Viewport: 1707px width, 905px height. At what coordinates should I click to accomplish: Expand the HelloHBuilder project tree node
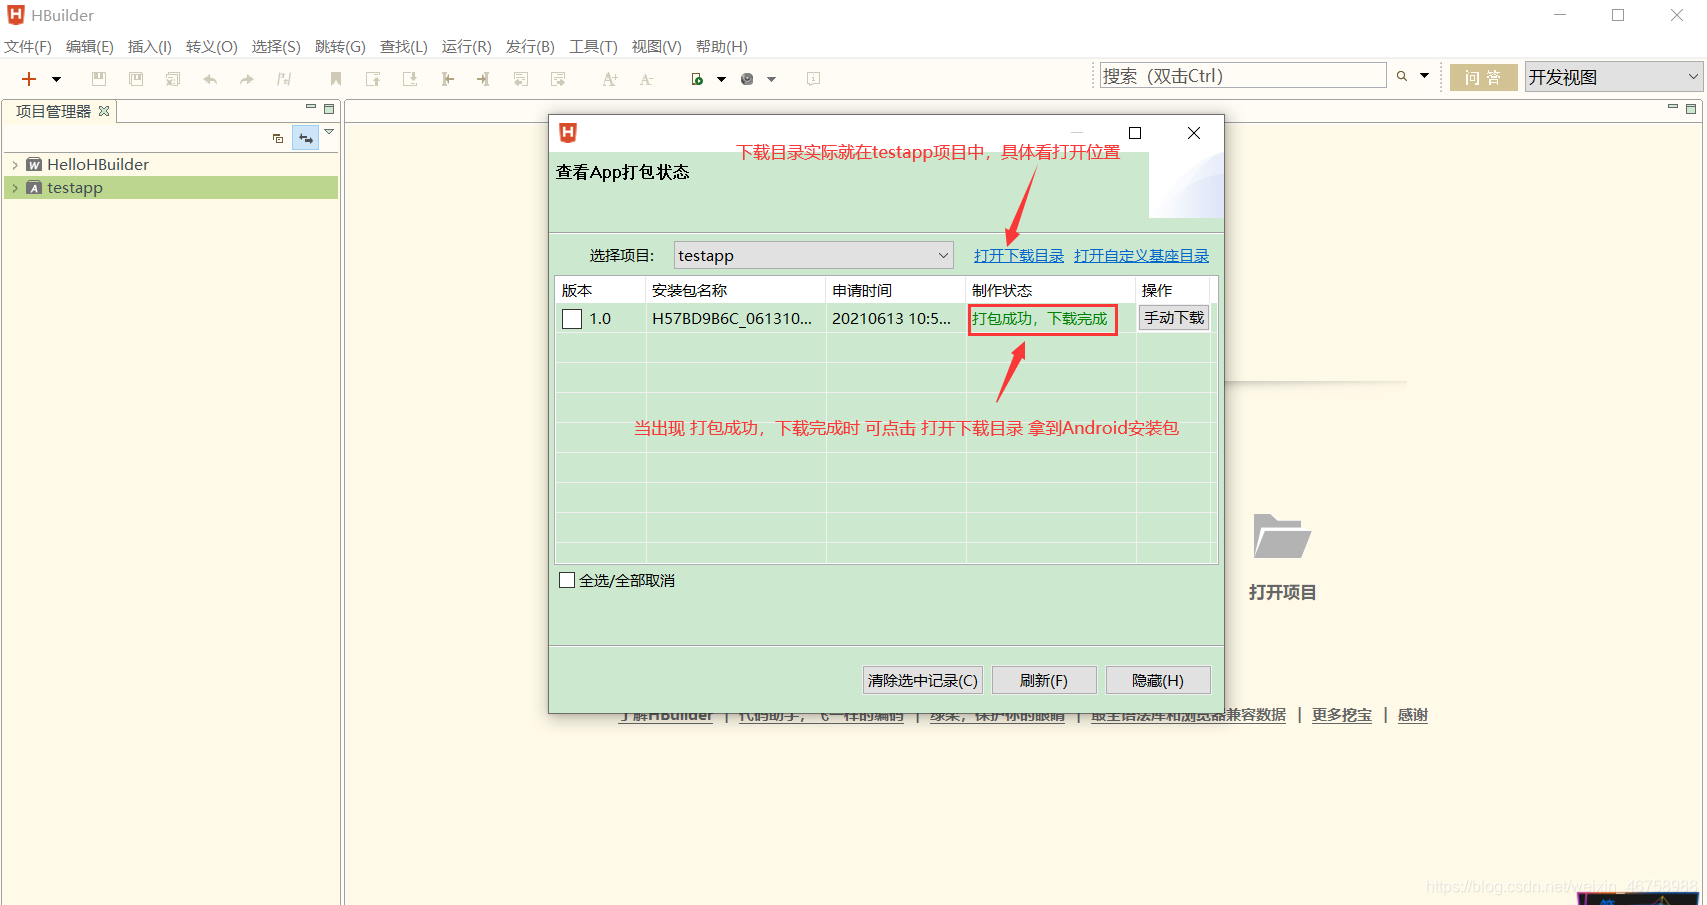[x=15, y=164]
